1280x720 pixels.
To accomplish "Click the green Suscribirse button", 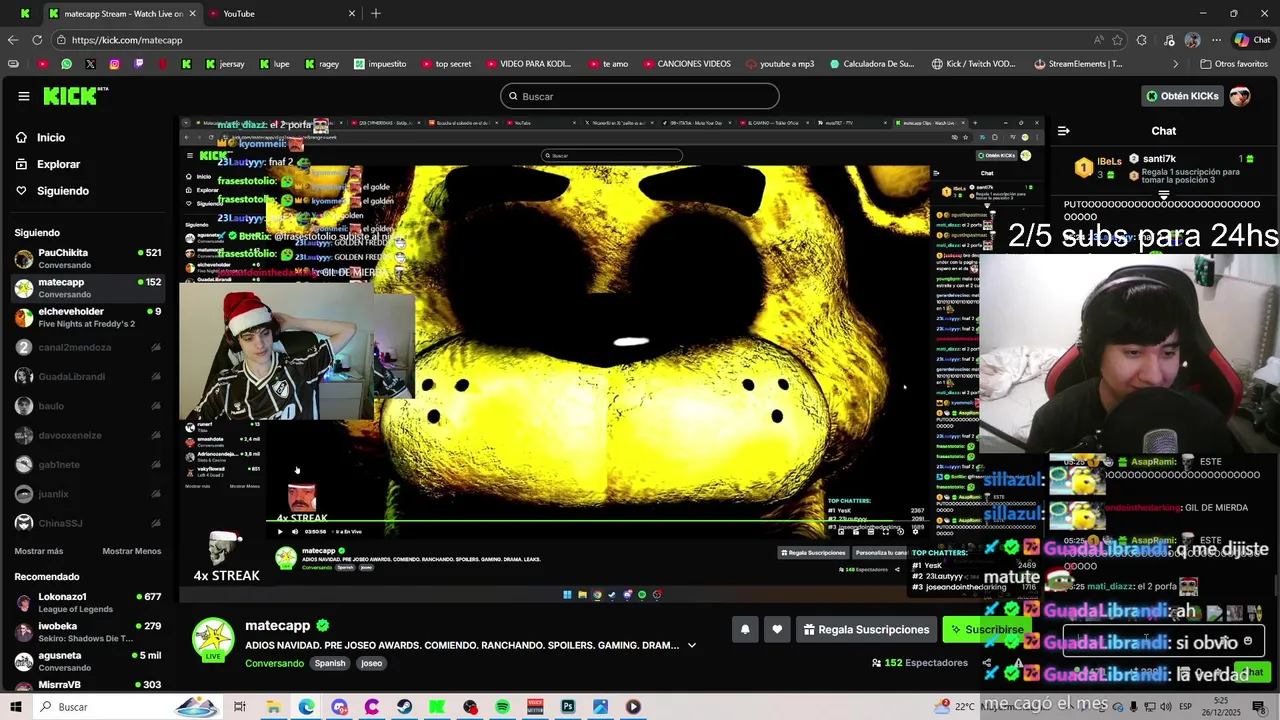I will (987, 629).
